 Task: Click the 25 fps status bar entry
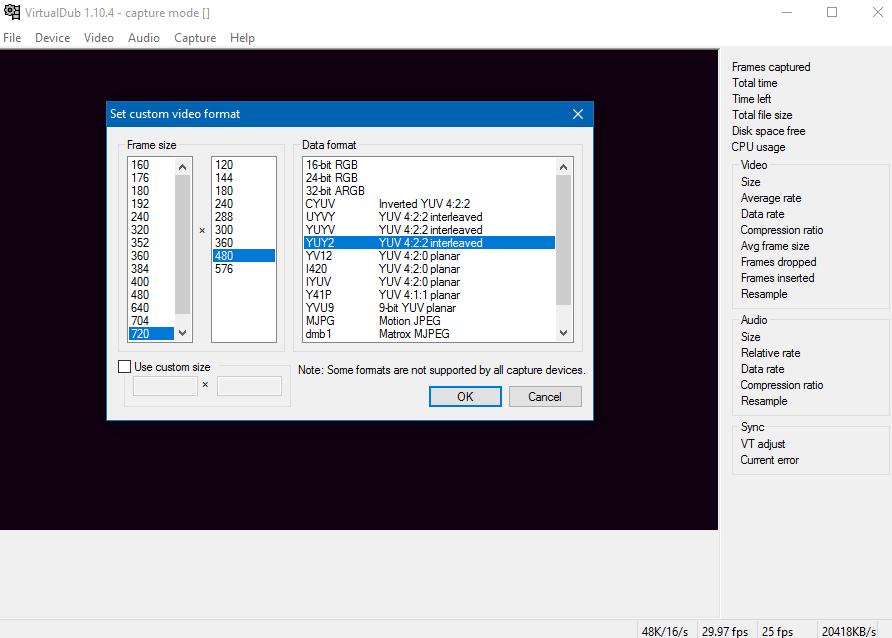[x=777, y=631]
